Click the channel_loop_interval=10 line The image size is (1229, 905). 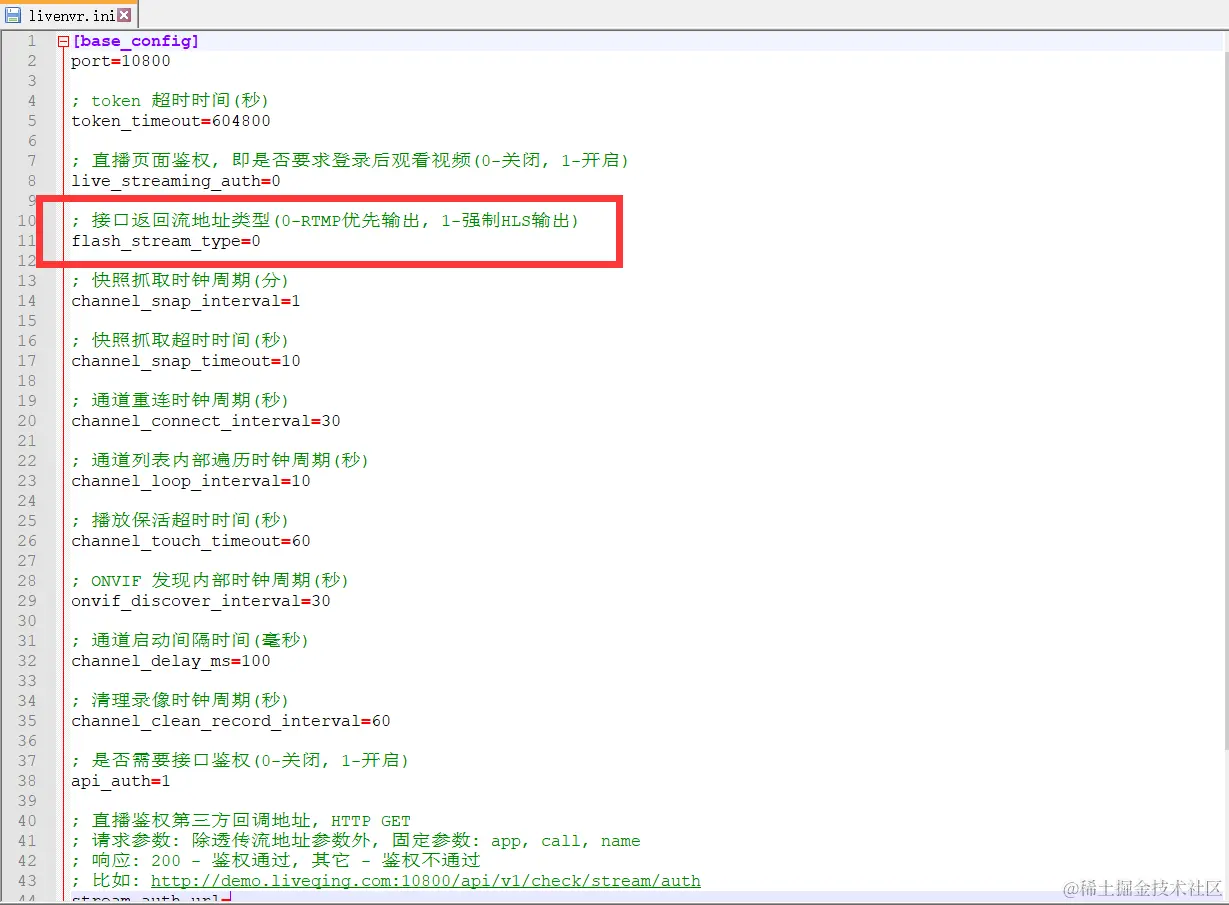coord(191,481)
